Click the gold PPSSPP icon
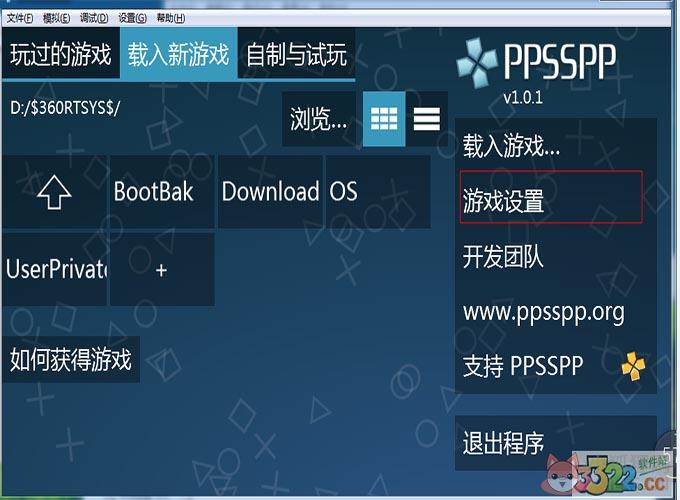 click(x=633, y=366)
